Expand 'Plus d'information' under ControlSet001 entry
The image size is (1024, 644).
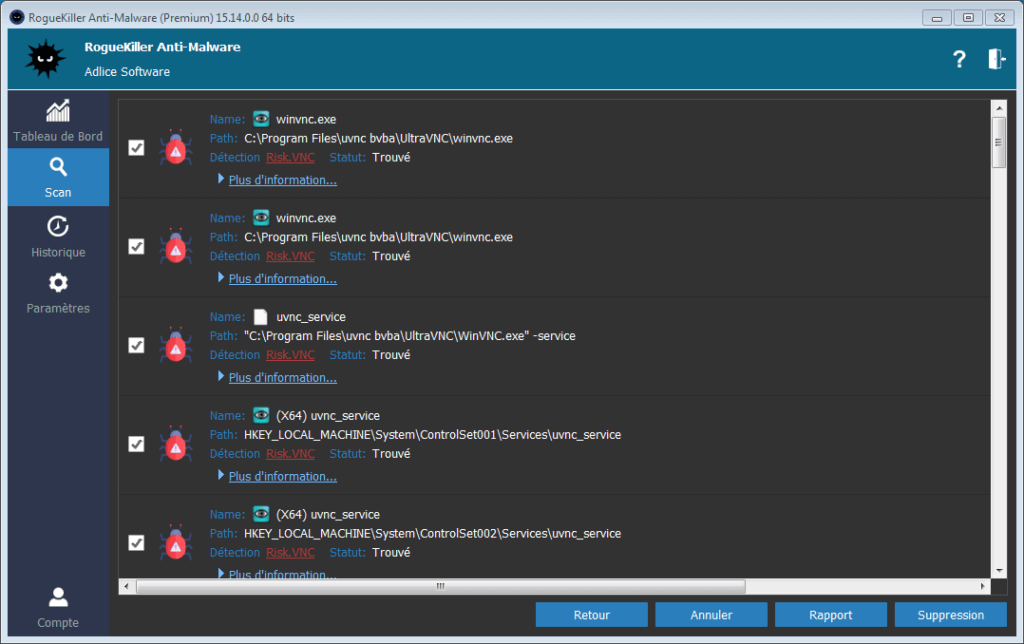pyautogui.click(x=282, y=477)
